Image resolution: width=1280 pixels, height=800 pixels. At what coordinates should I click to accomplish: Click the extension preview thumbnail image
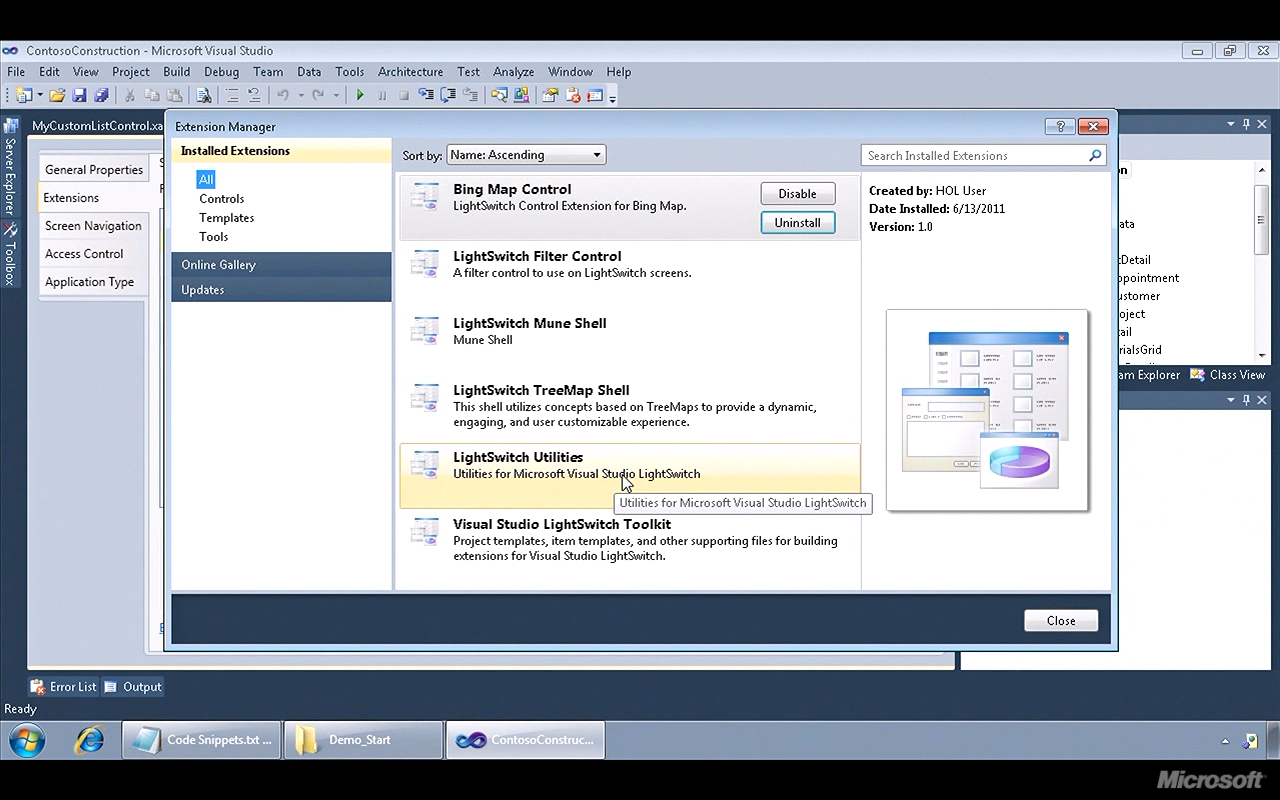coord(987,410)
